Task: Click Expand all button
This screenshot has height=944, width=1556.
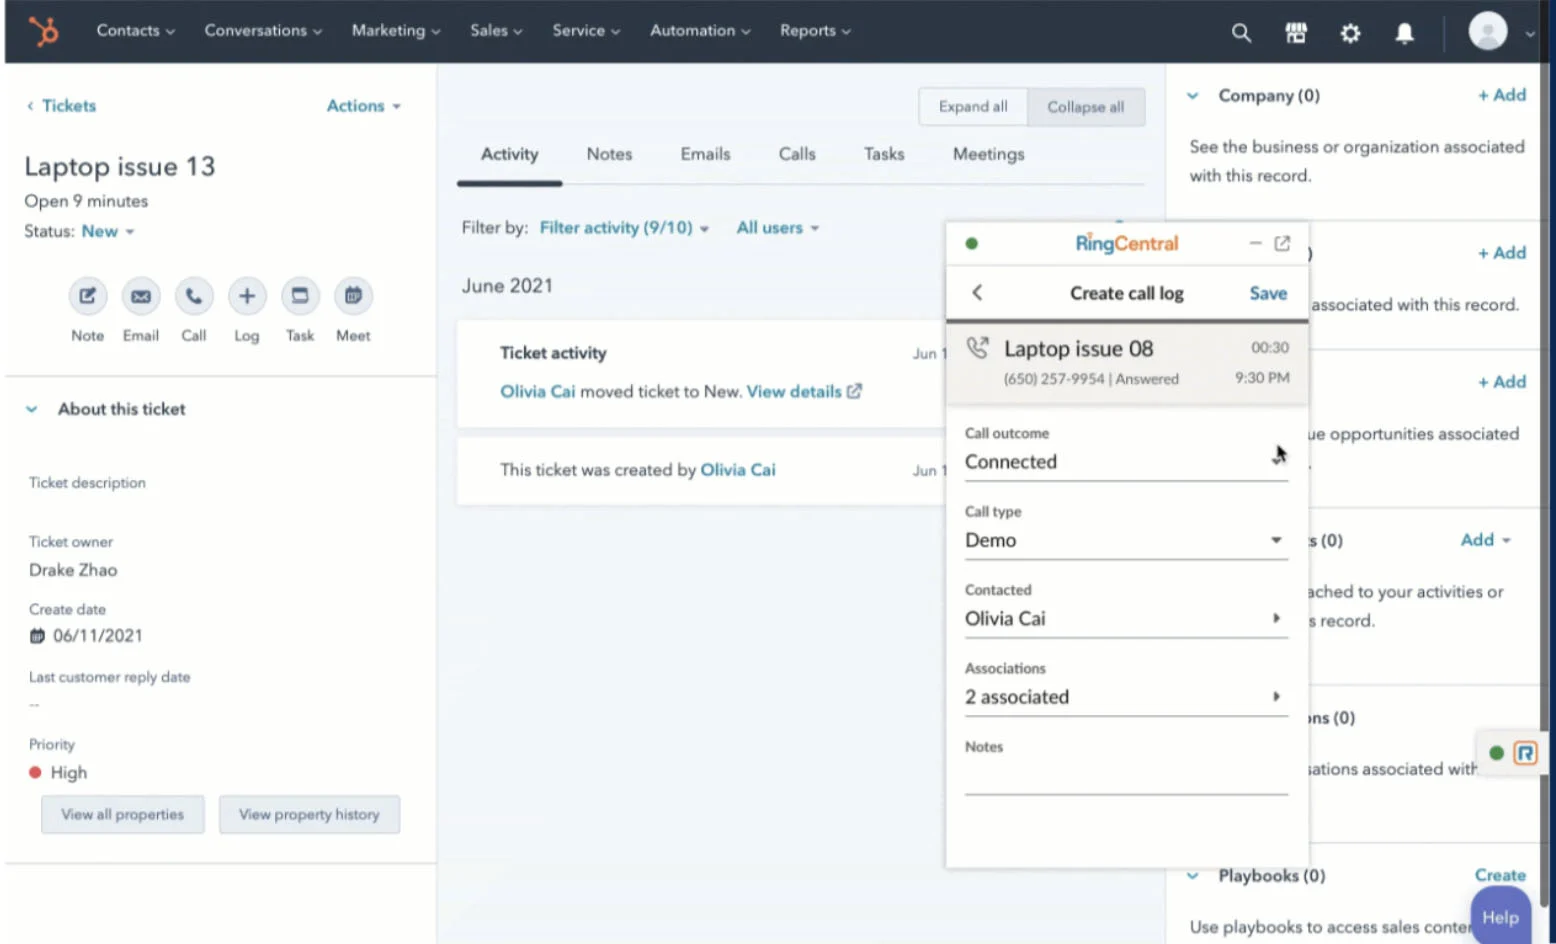Action: point(973,106)
